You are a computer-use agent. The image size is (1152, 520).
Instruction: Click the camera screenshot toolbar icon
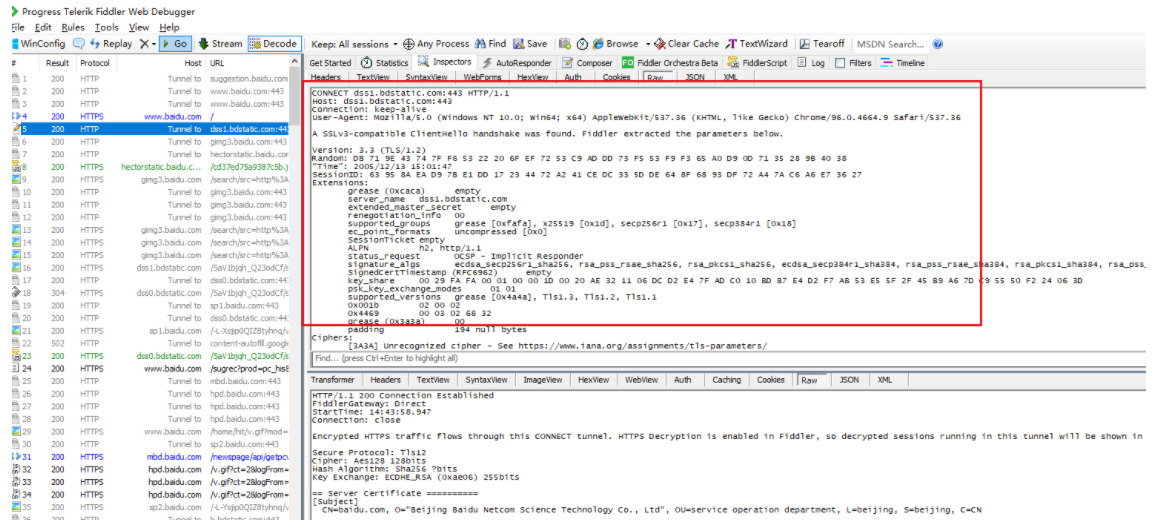(x=565, y=44)
